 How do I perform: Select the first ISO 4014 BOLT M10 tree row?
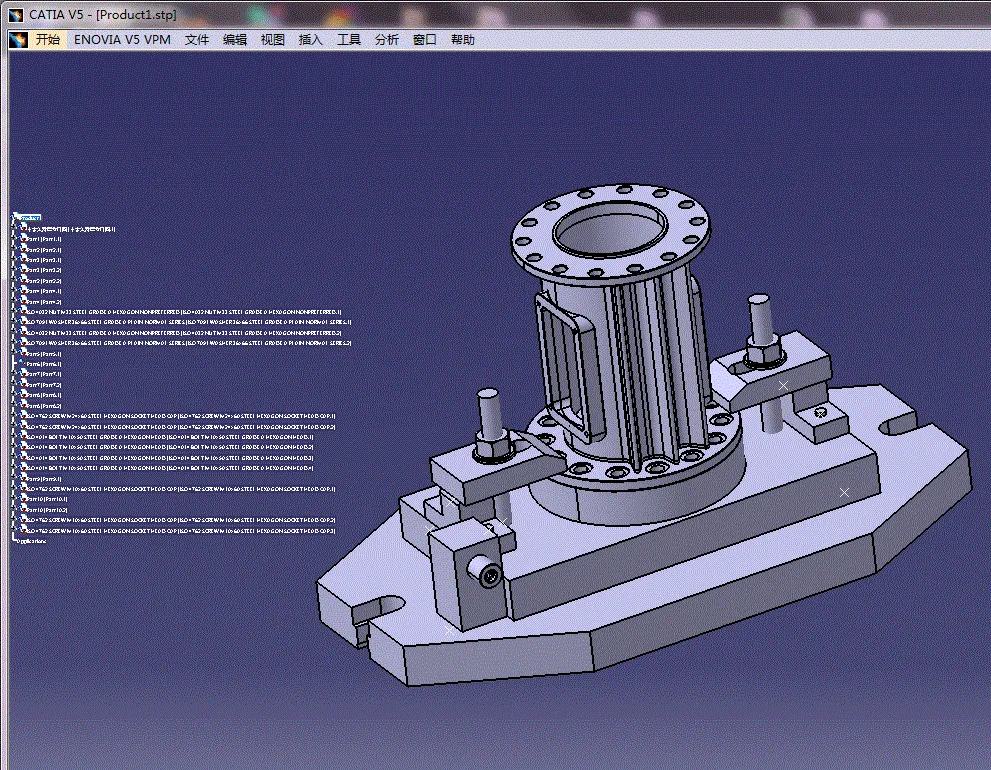pyautogui.click(x=171, y=437)
